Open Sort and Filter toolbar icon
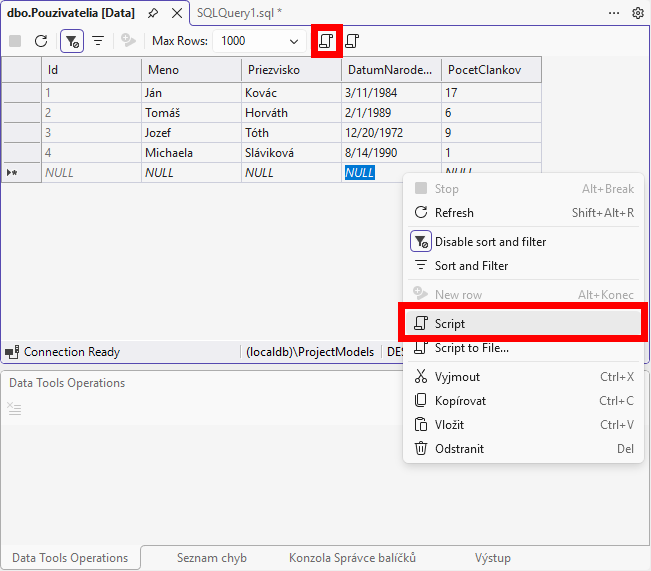The image size is (651, 571). tap(98, 41)
